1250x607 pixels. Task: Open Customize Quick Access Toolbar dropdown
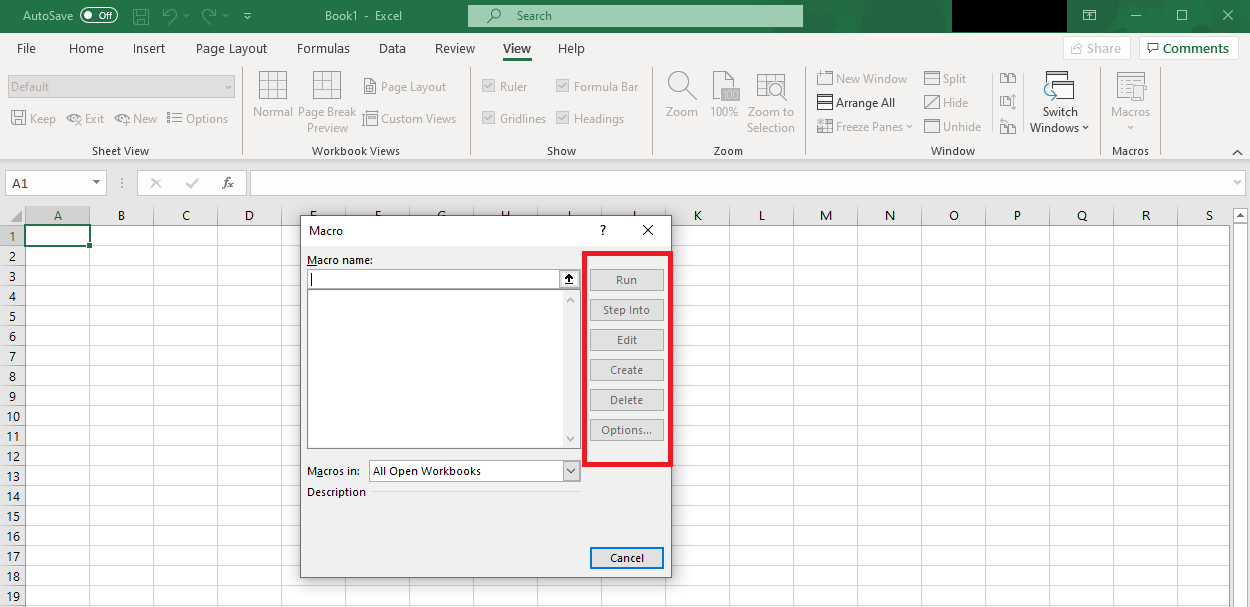pos(247,16)
